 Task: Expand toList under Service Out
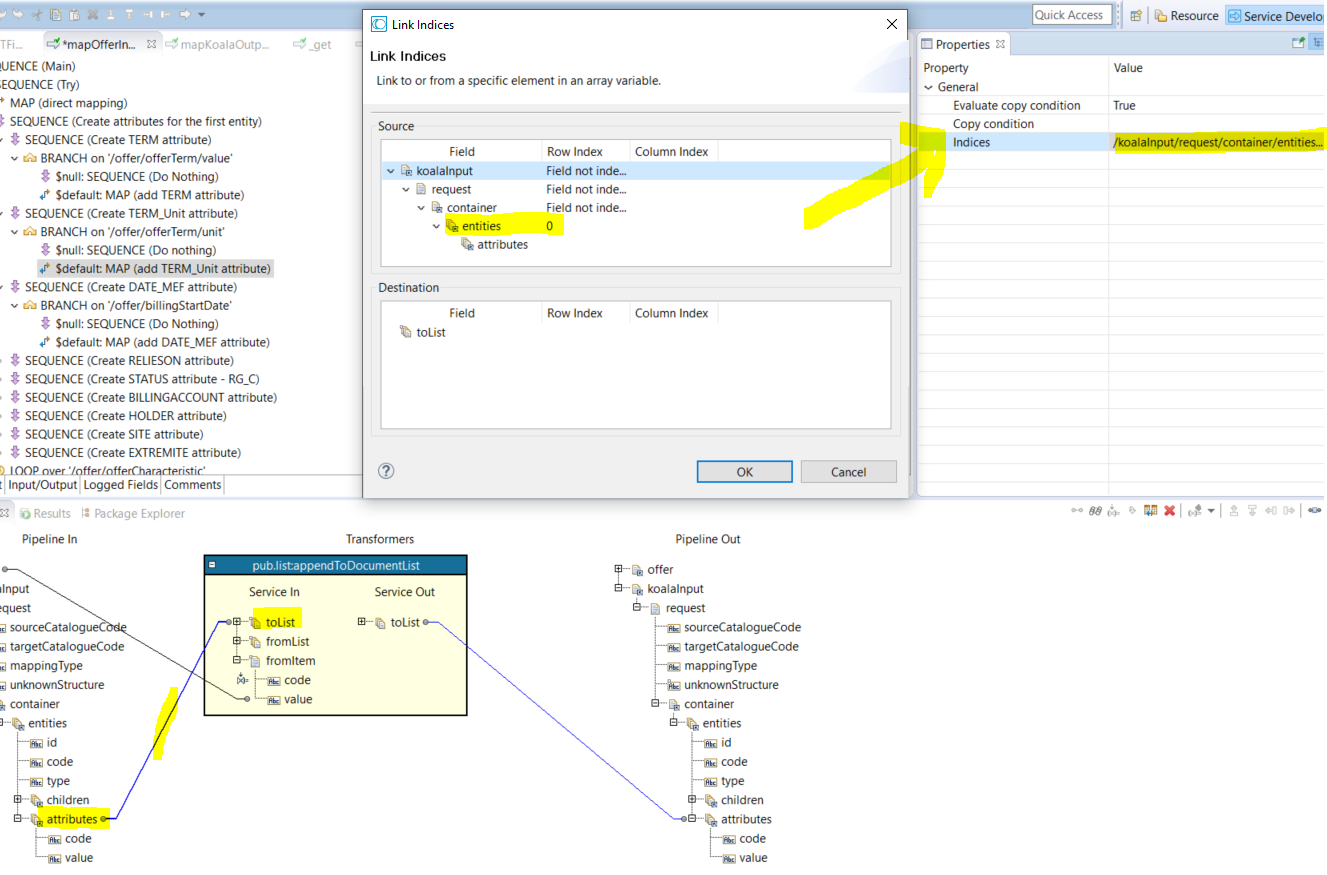[361, 620]
